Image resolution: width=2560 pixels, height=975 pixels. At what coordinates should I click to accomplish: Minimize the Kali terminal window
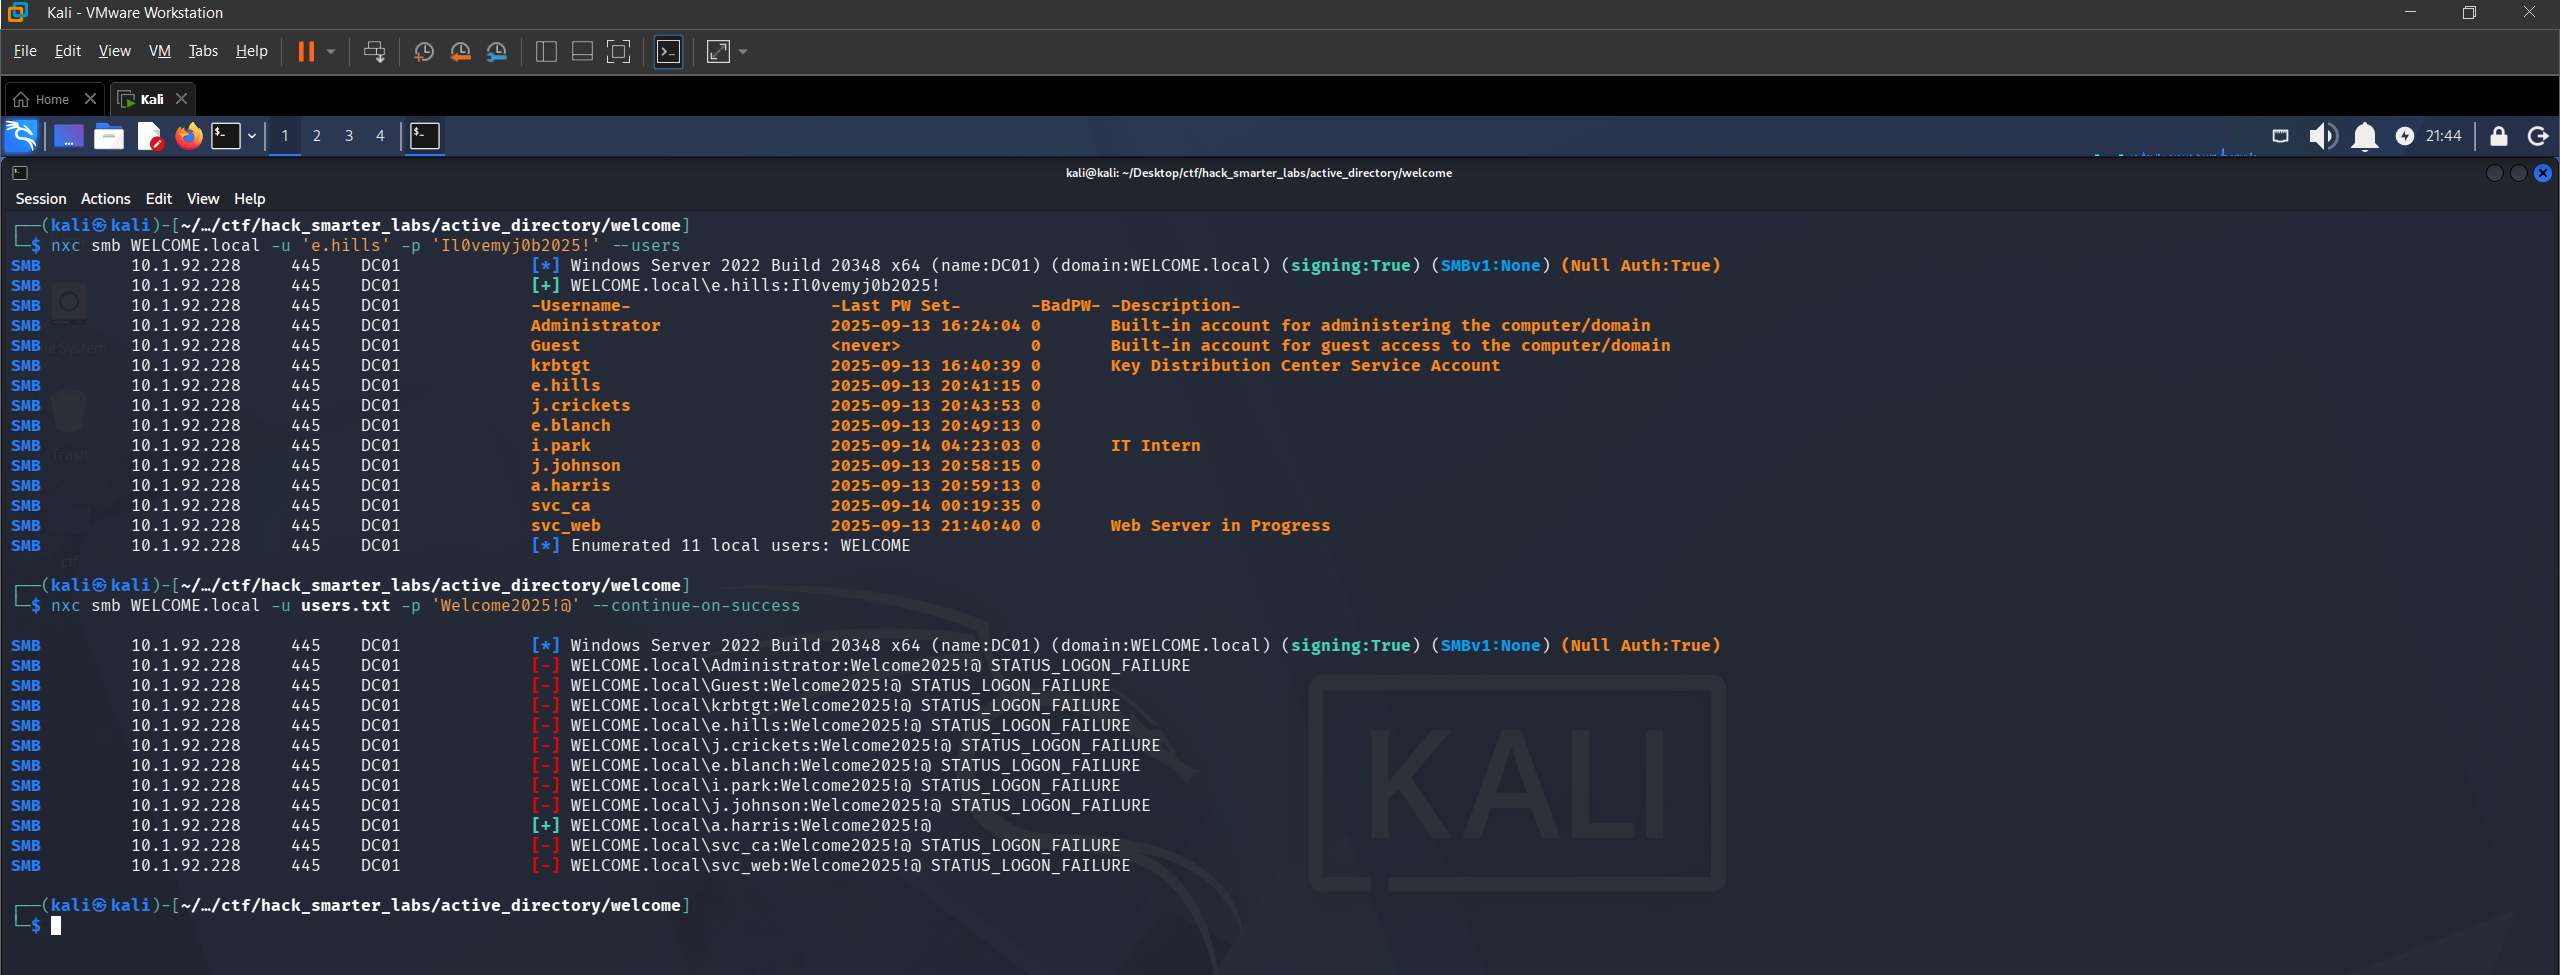2494,173
